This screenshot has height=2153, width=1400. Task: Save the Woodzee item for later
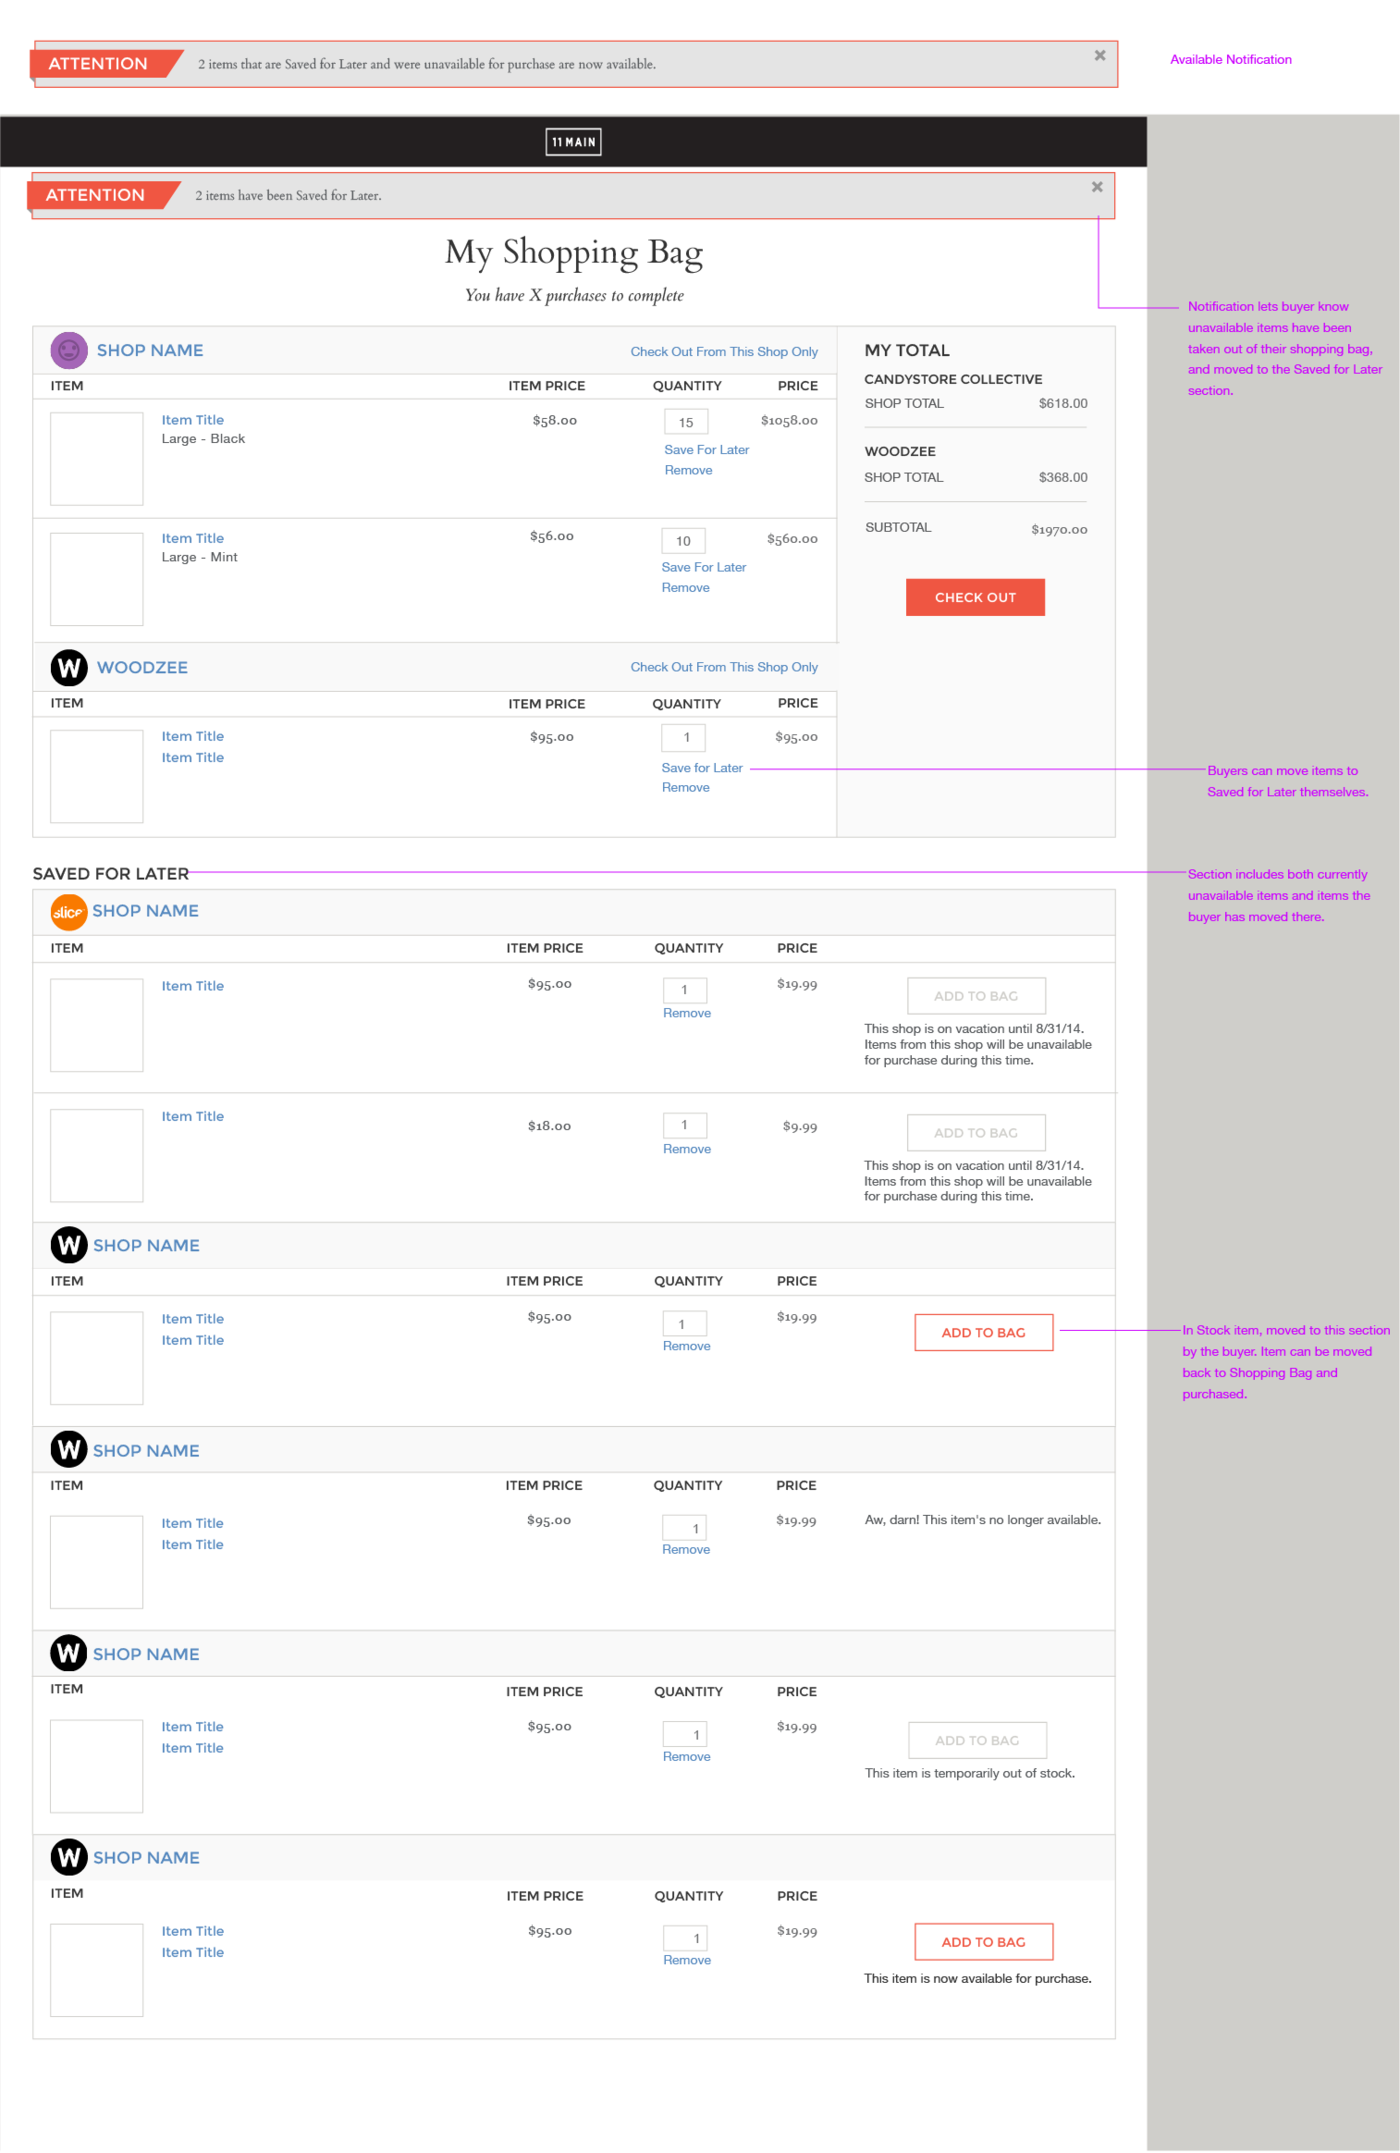click(701, 768)
